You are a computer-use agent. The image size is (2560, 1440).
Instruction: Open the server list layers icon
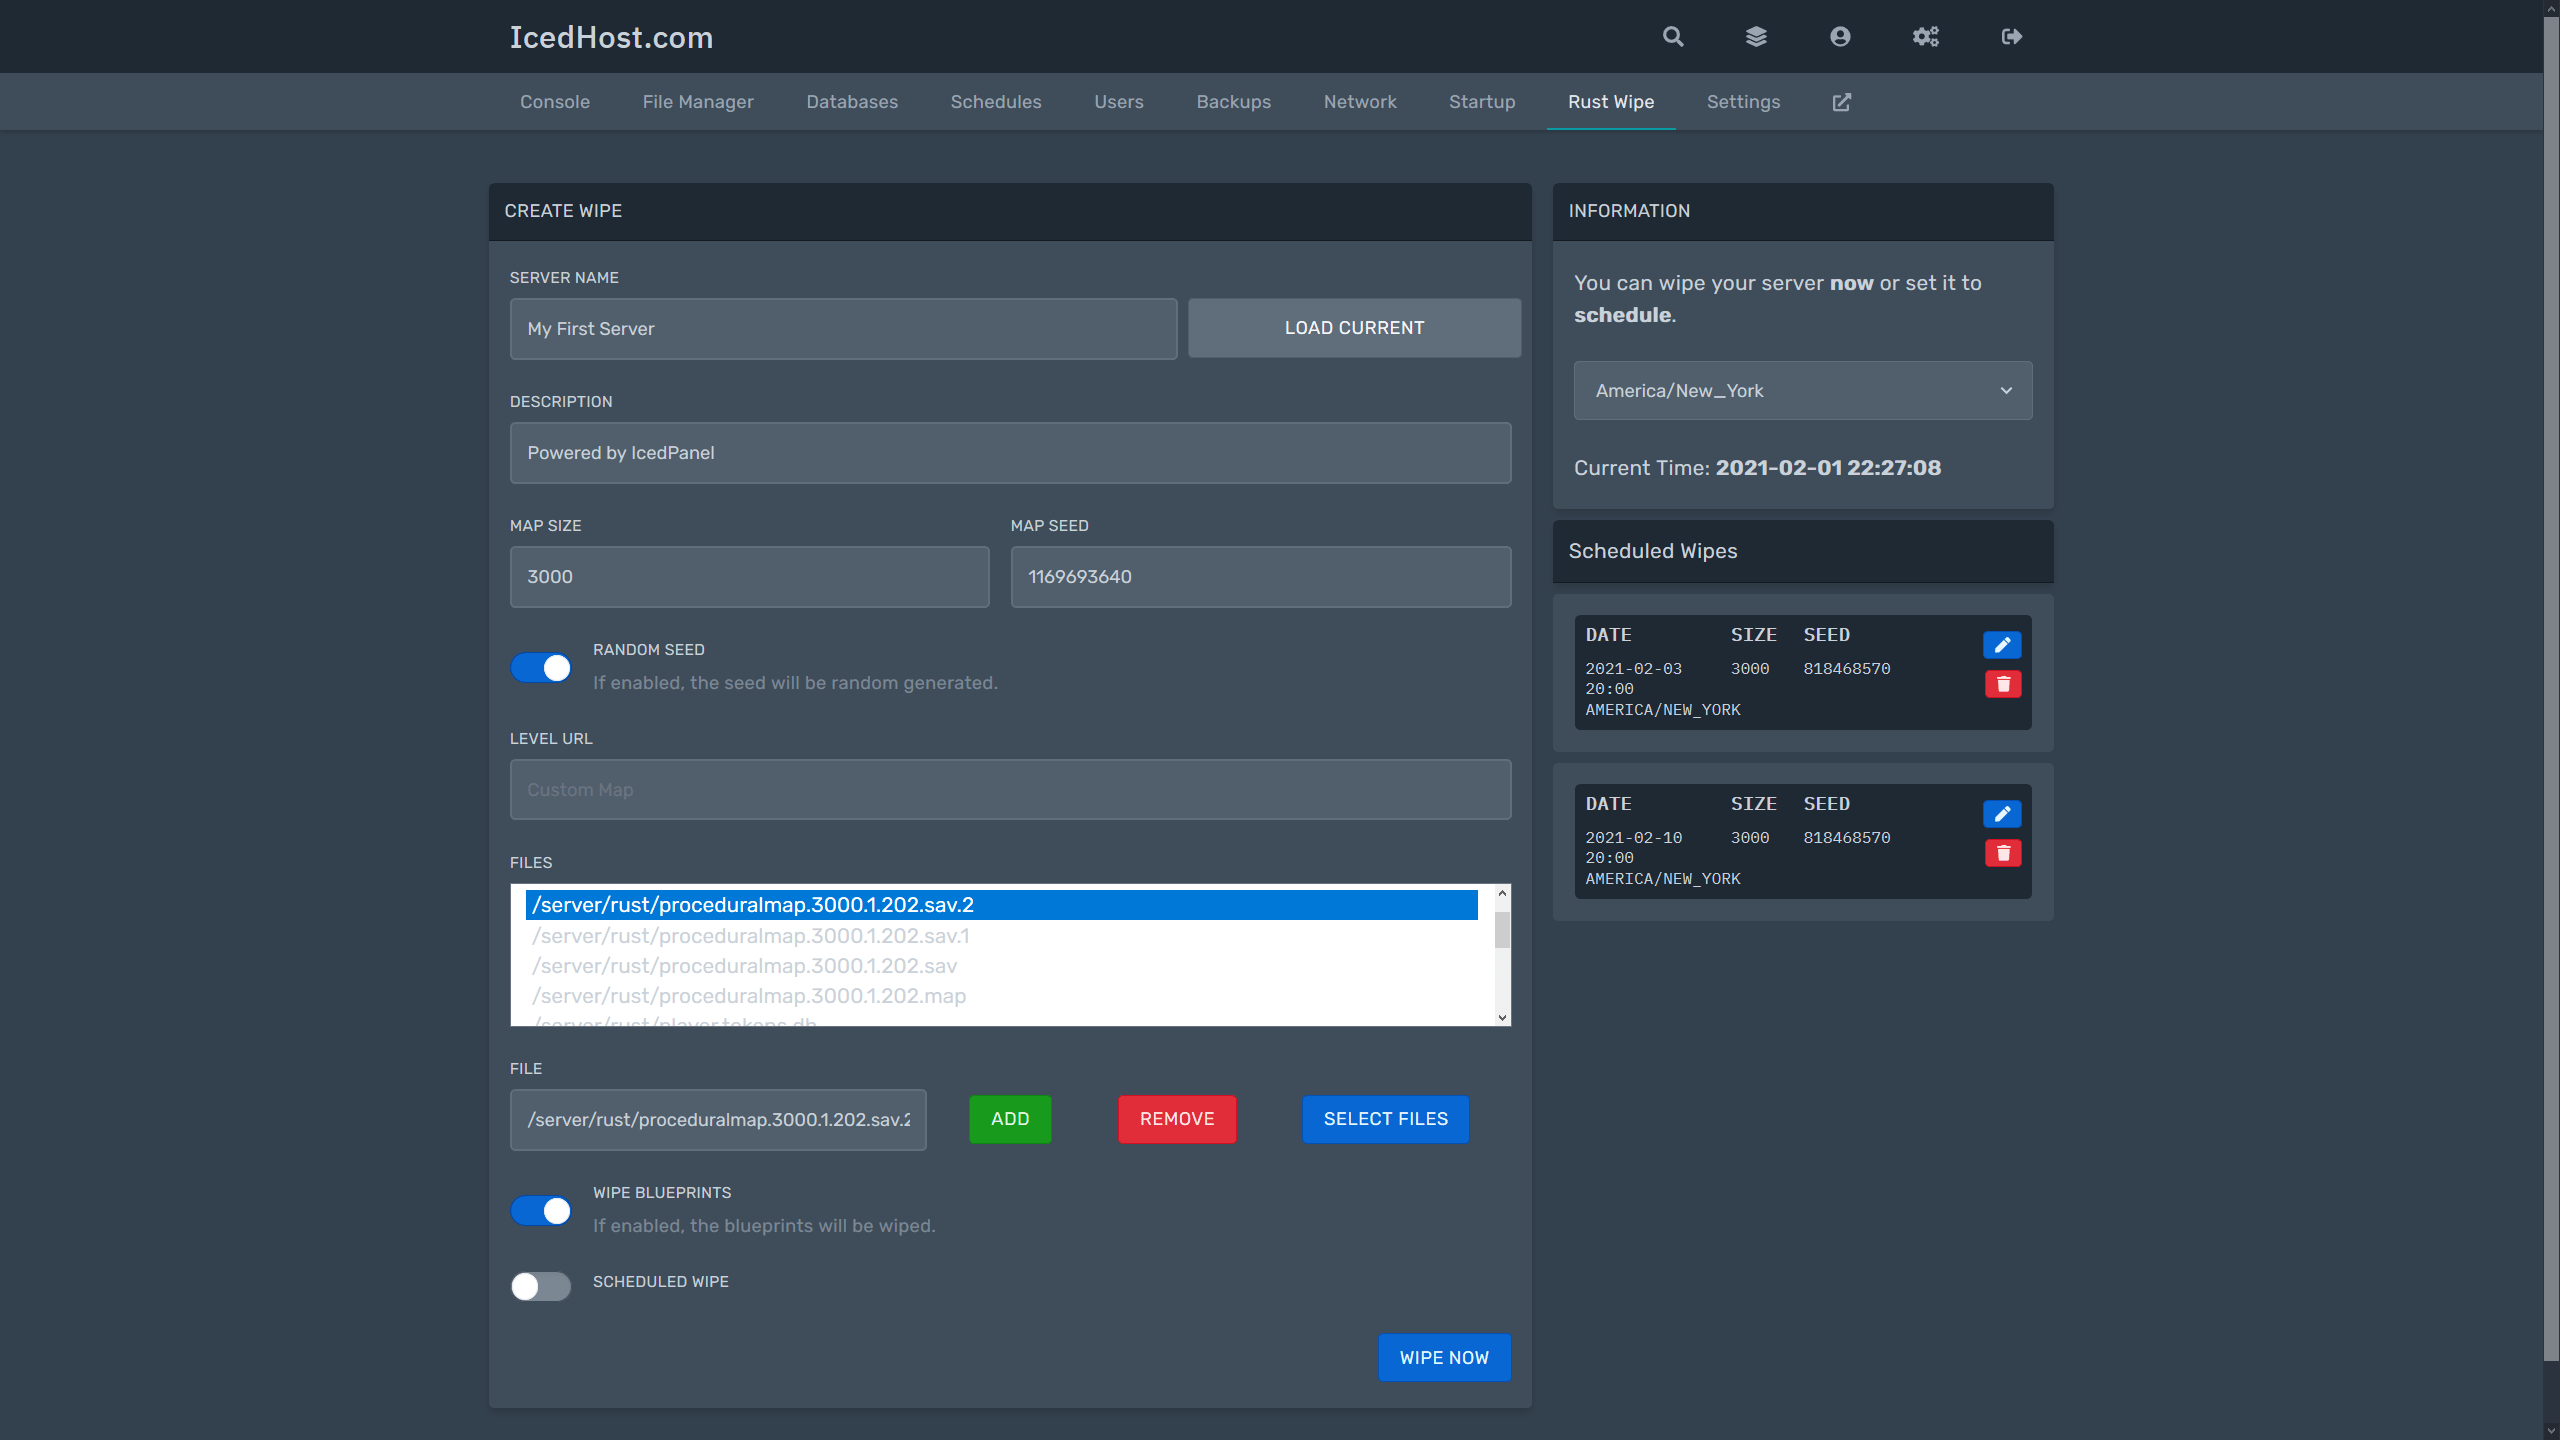click(1756, 37)
